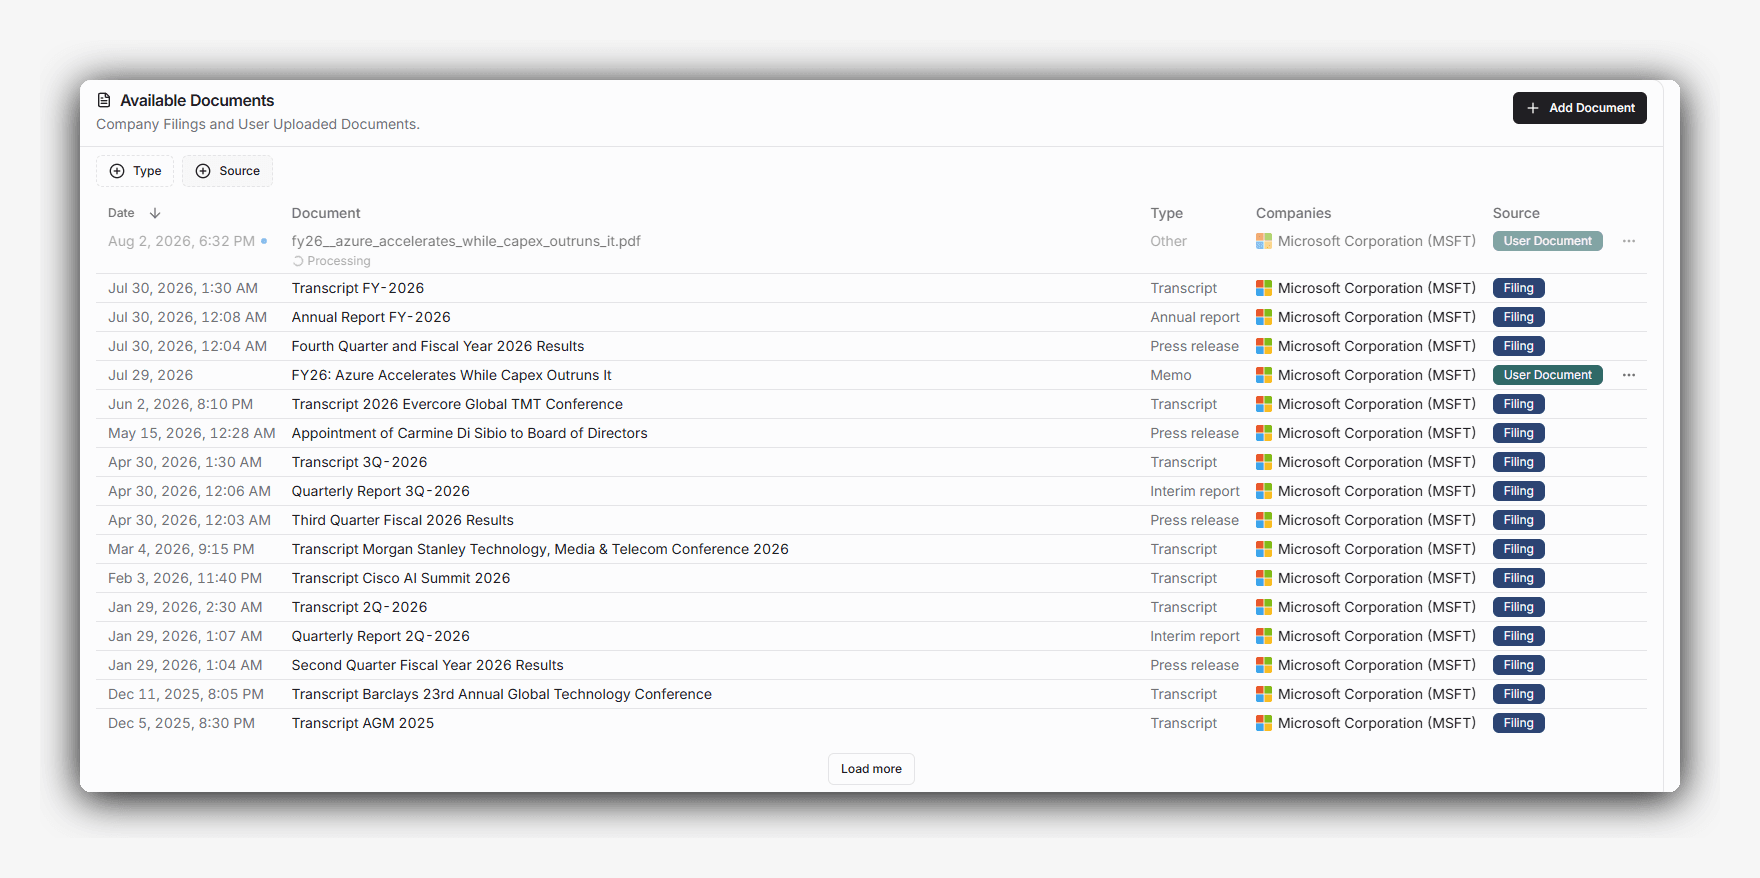Select May 15, 2026, 12:28 AM date
1760x878 pixels.
pyautogui.click(x=191, y=433)
